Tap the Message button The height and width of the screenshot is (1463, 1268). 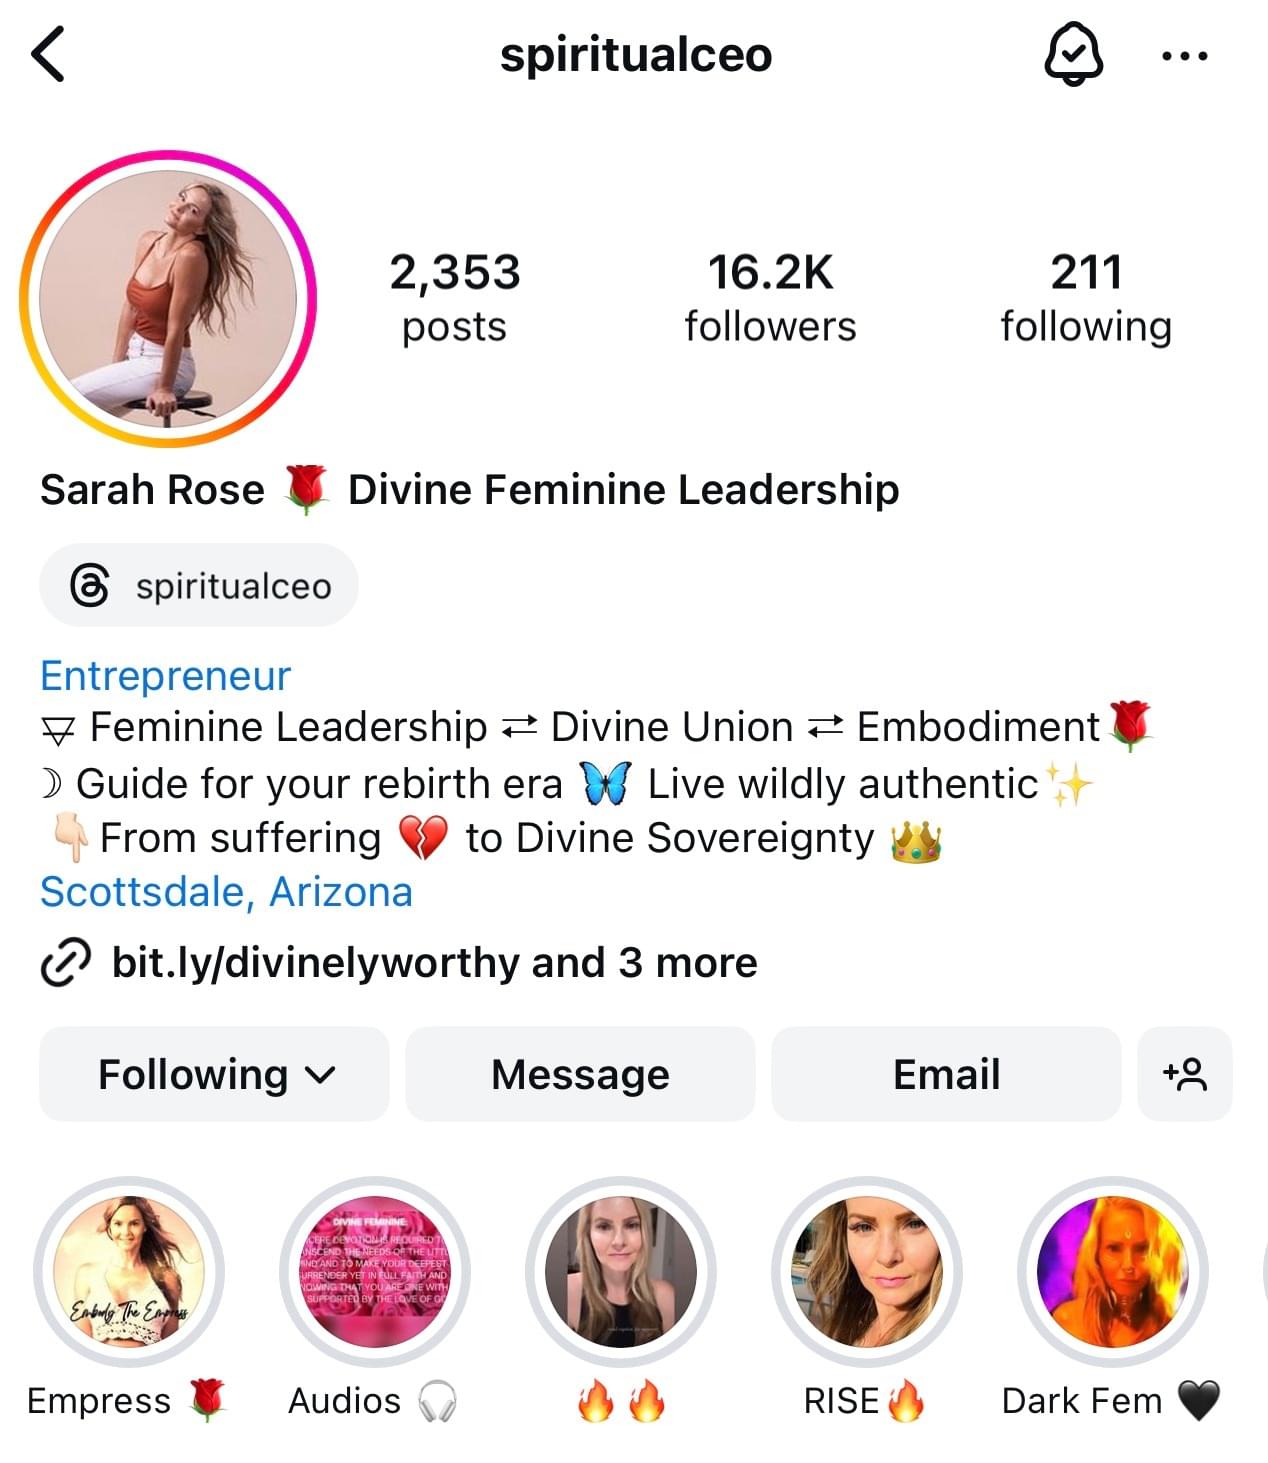coord(580,1074)
